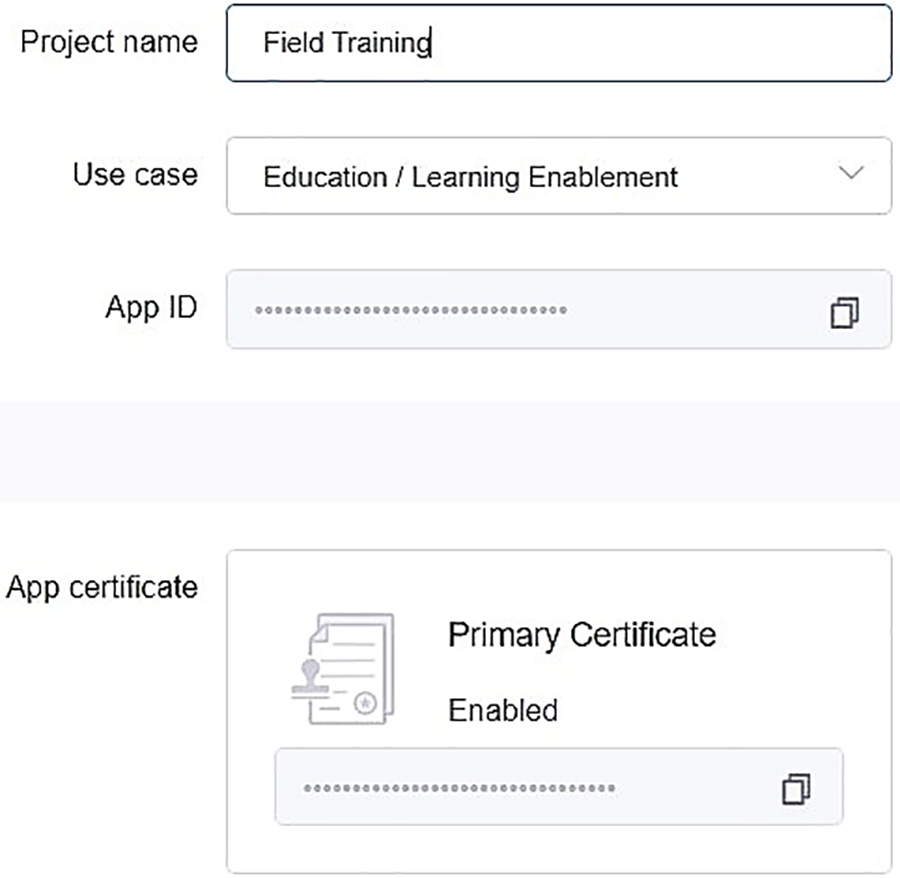Expand the Use case chevron arrow
900x878 pixels.
coord(851,173)
